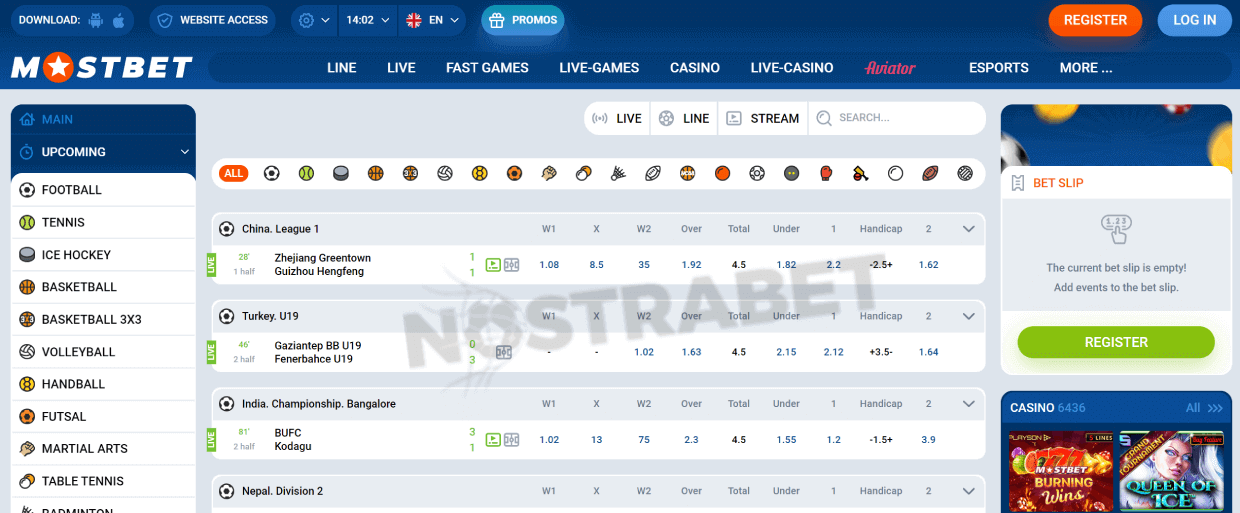The width and height of the screenshot is (1240, 513).
Task: Open match tracker for BUFC vs Kodagu
Action: (x=511, y=439)
